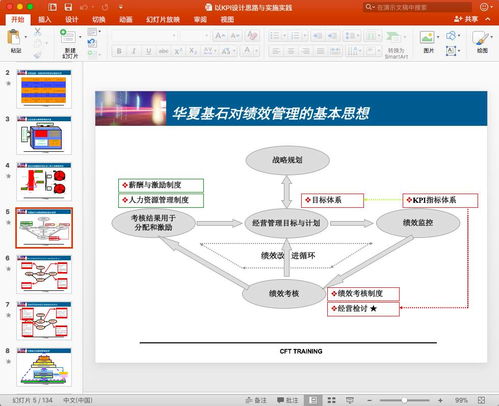This screenshot has height=406, width=499.
Task: Click the 99% zoom level
Action: coord(461,400)
